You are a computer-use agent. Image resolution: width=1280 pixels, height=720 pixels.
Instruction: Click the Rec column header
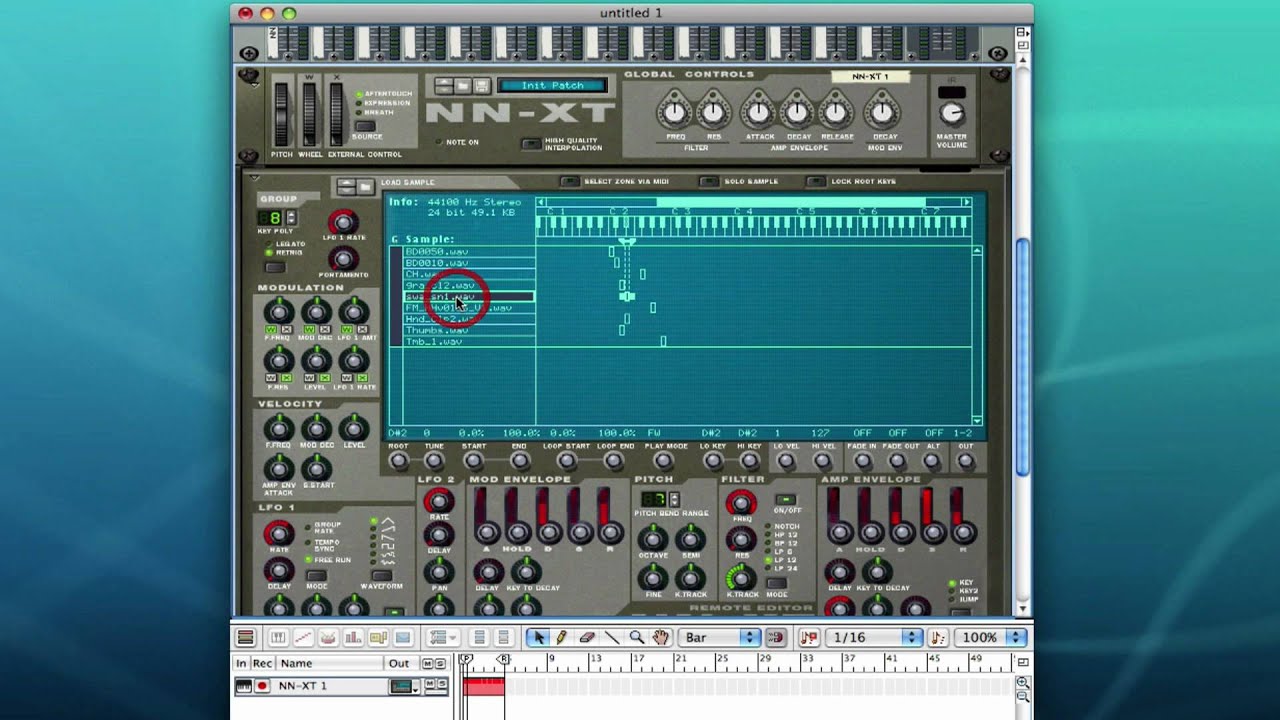pos(262,663)
